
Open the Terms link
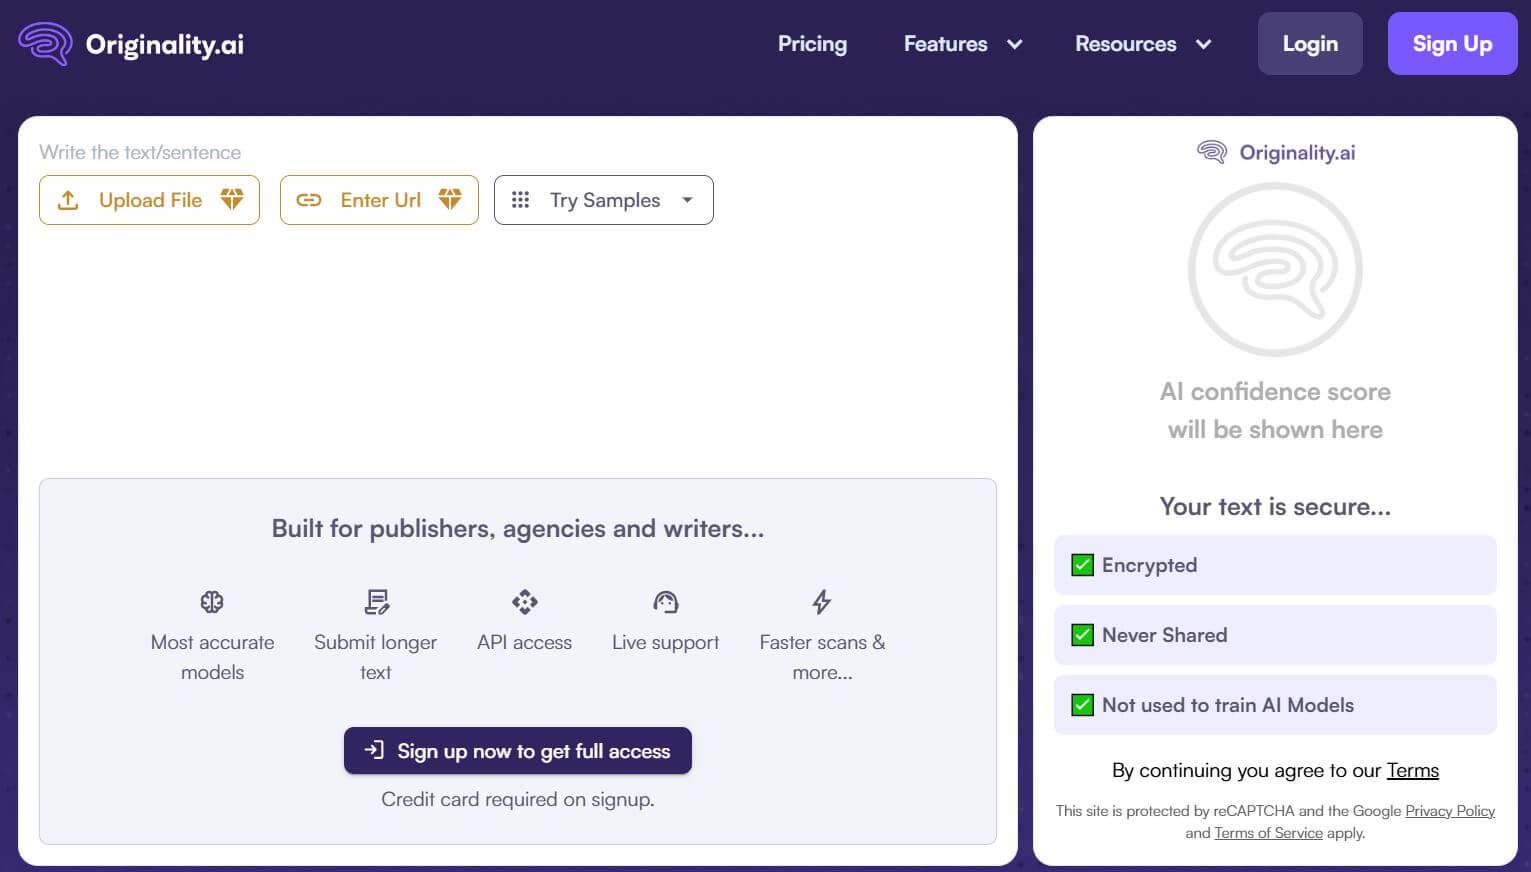[x=1412, y=770]
